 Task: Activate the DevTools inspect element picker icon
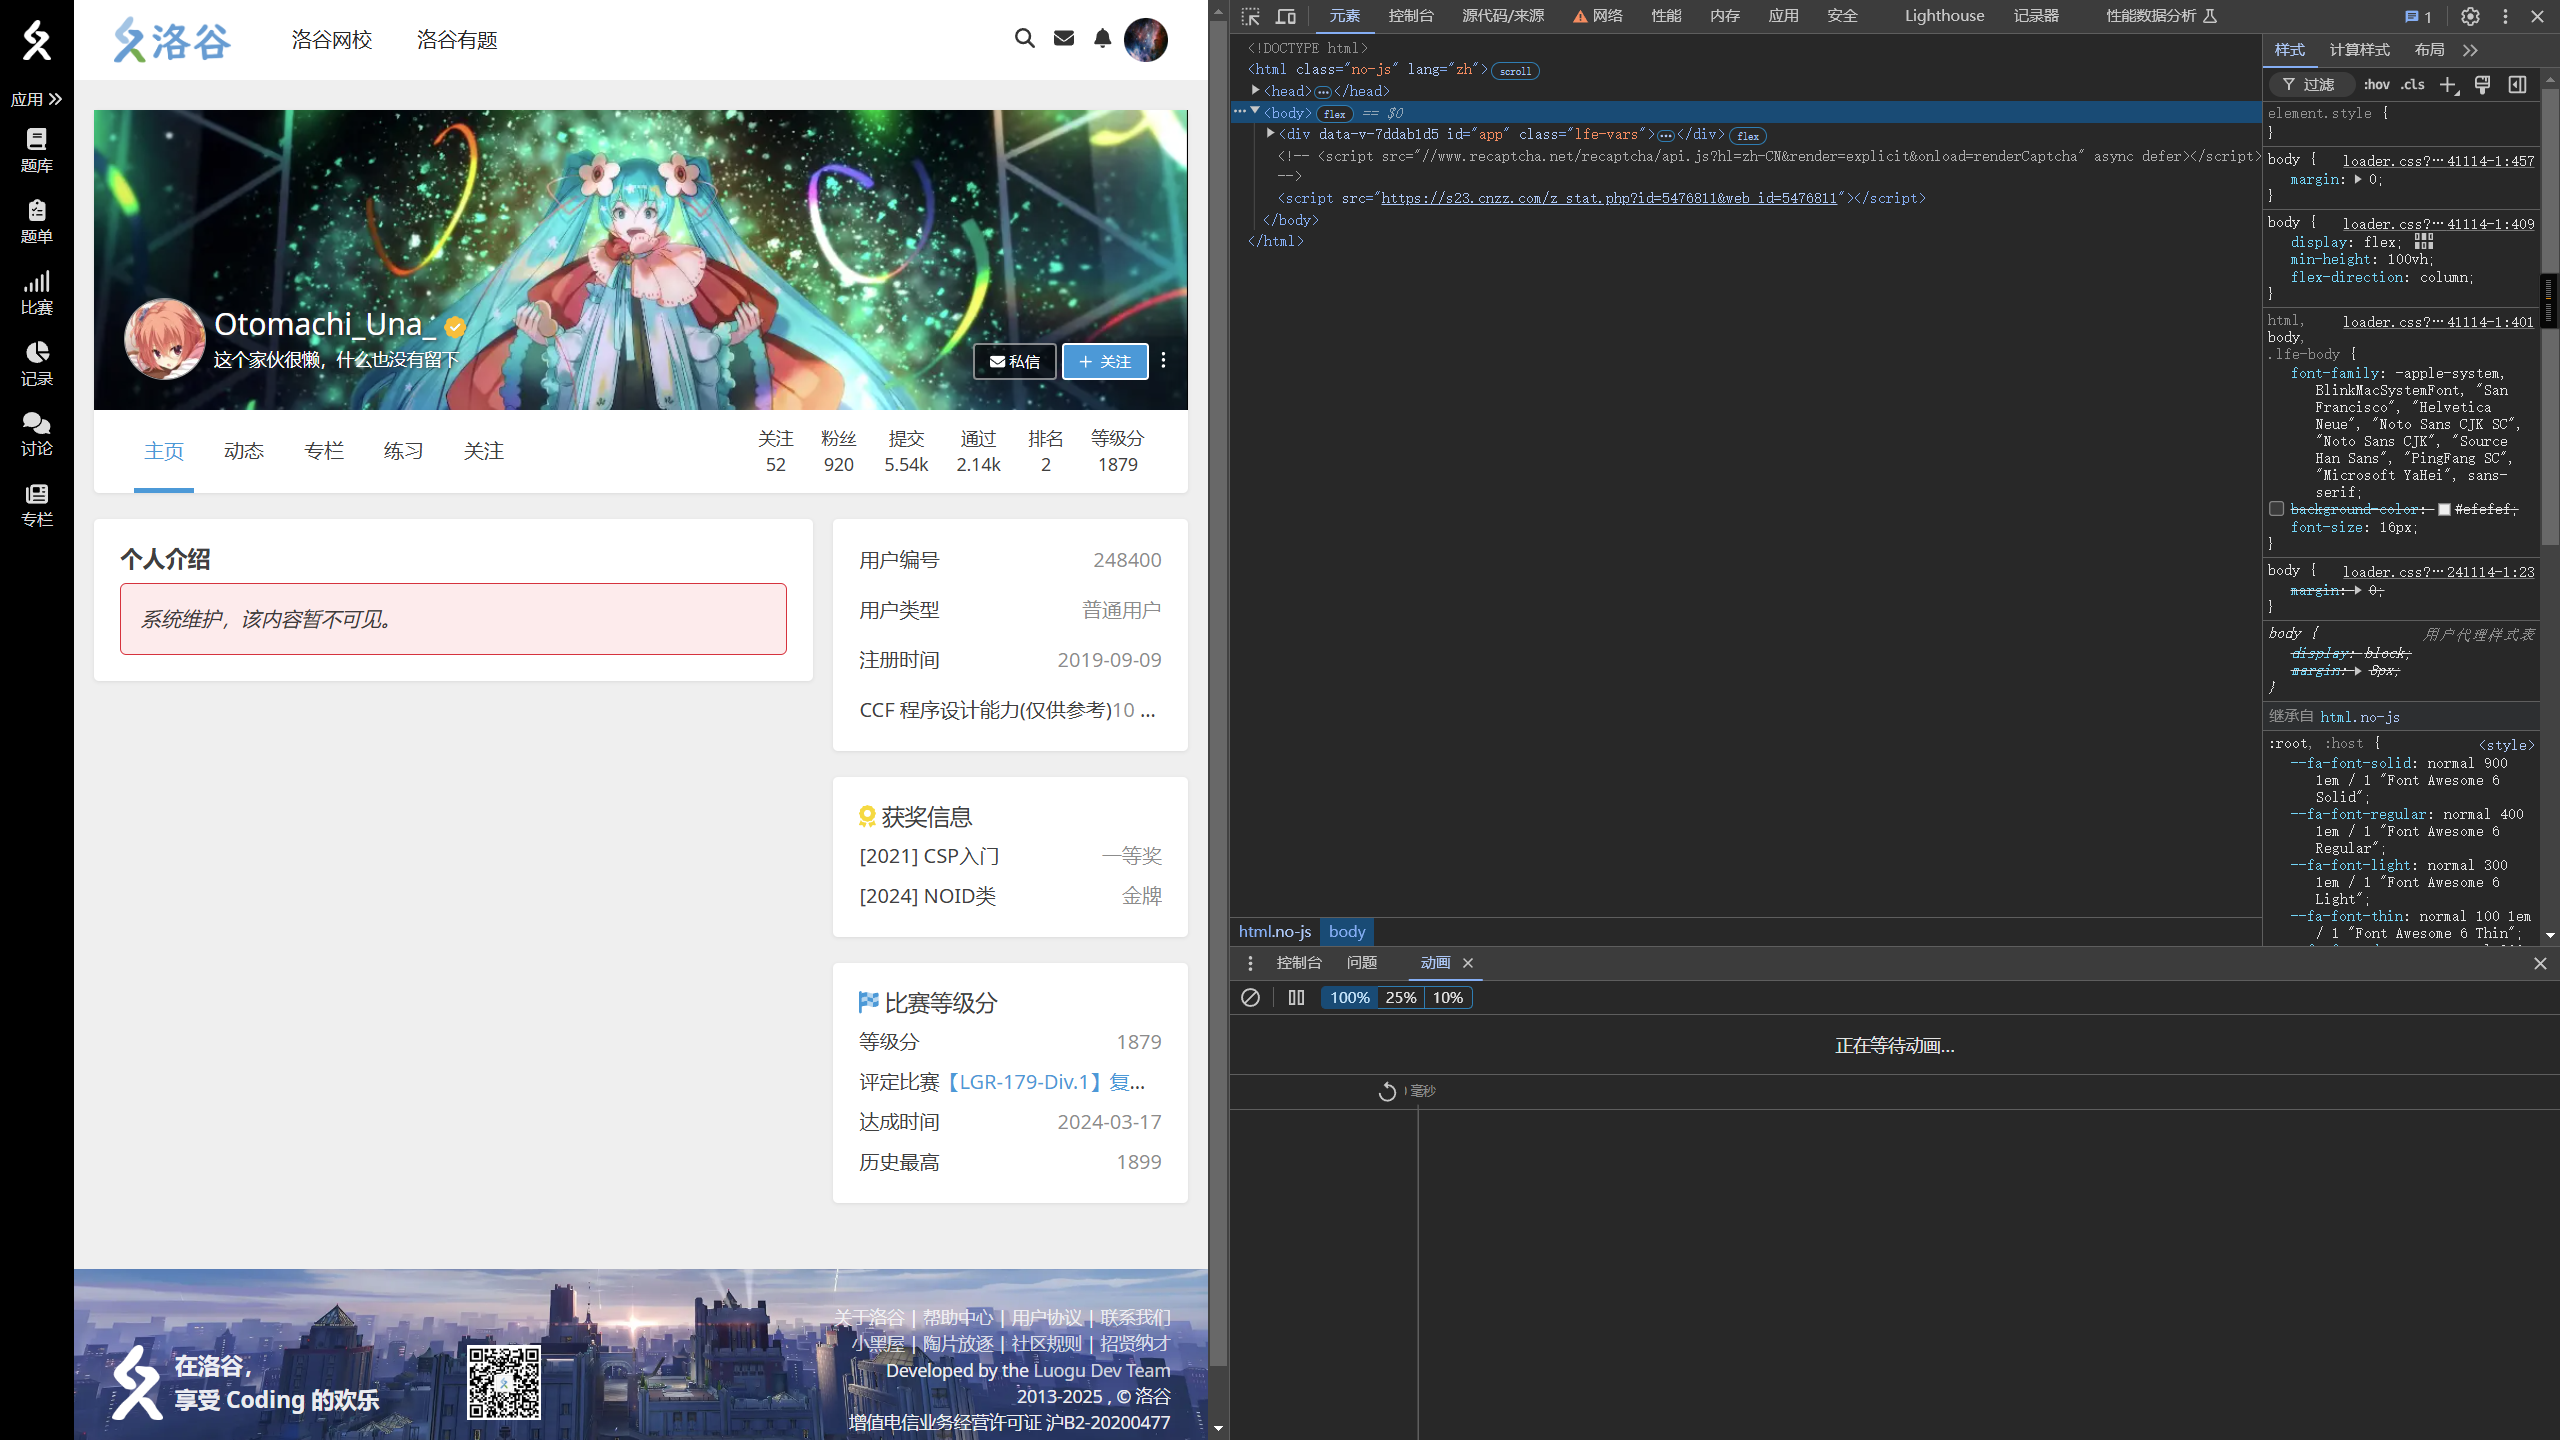[x=1251, y=16]
